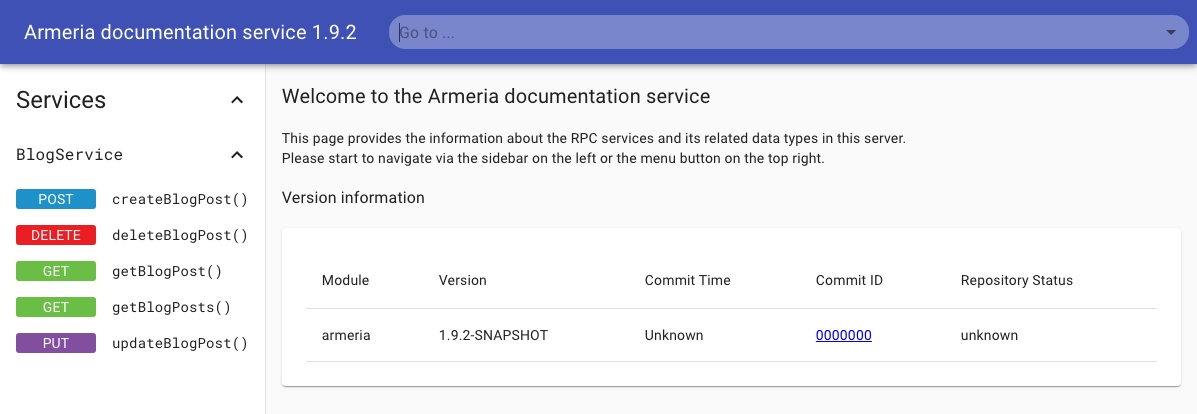Open the Go to dropdown arrow
Viewport: 1197px width, 414px height.
pos(1171,32)
